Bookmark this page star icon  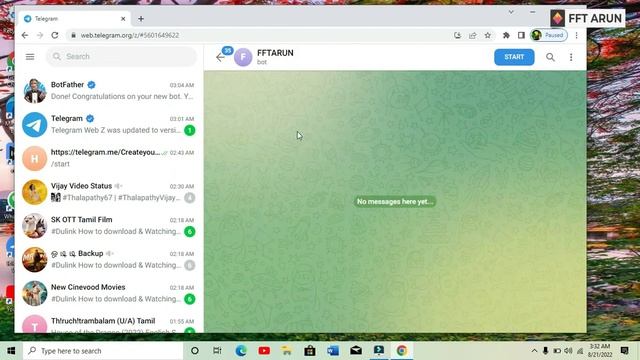point(488,36)
